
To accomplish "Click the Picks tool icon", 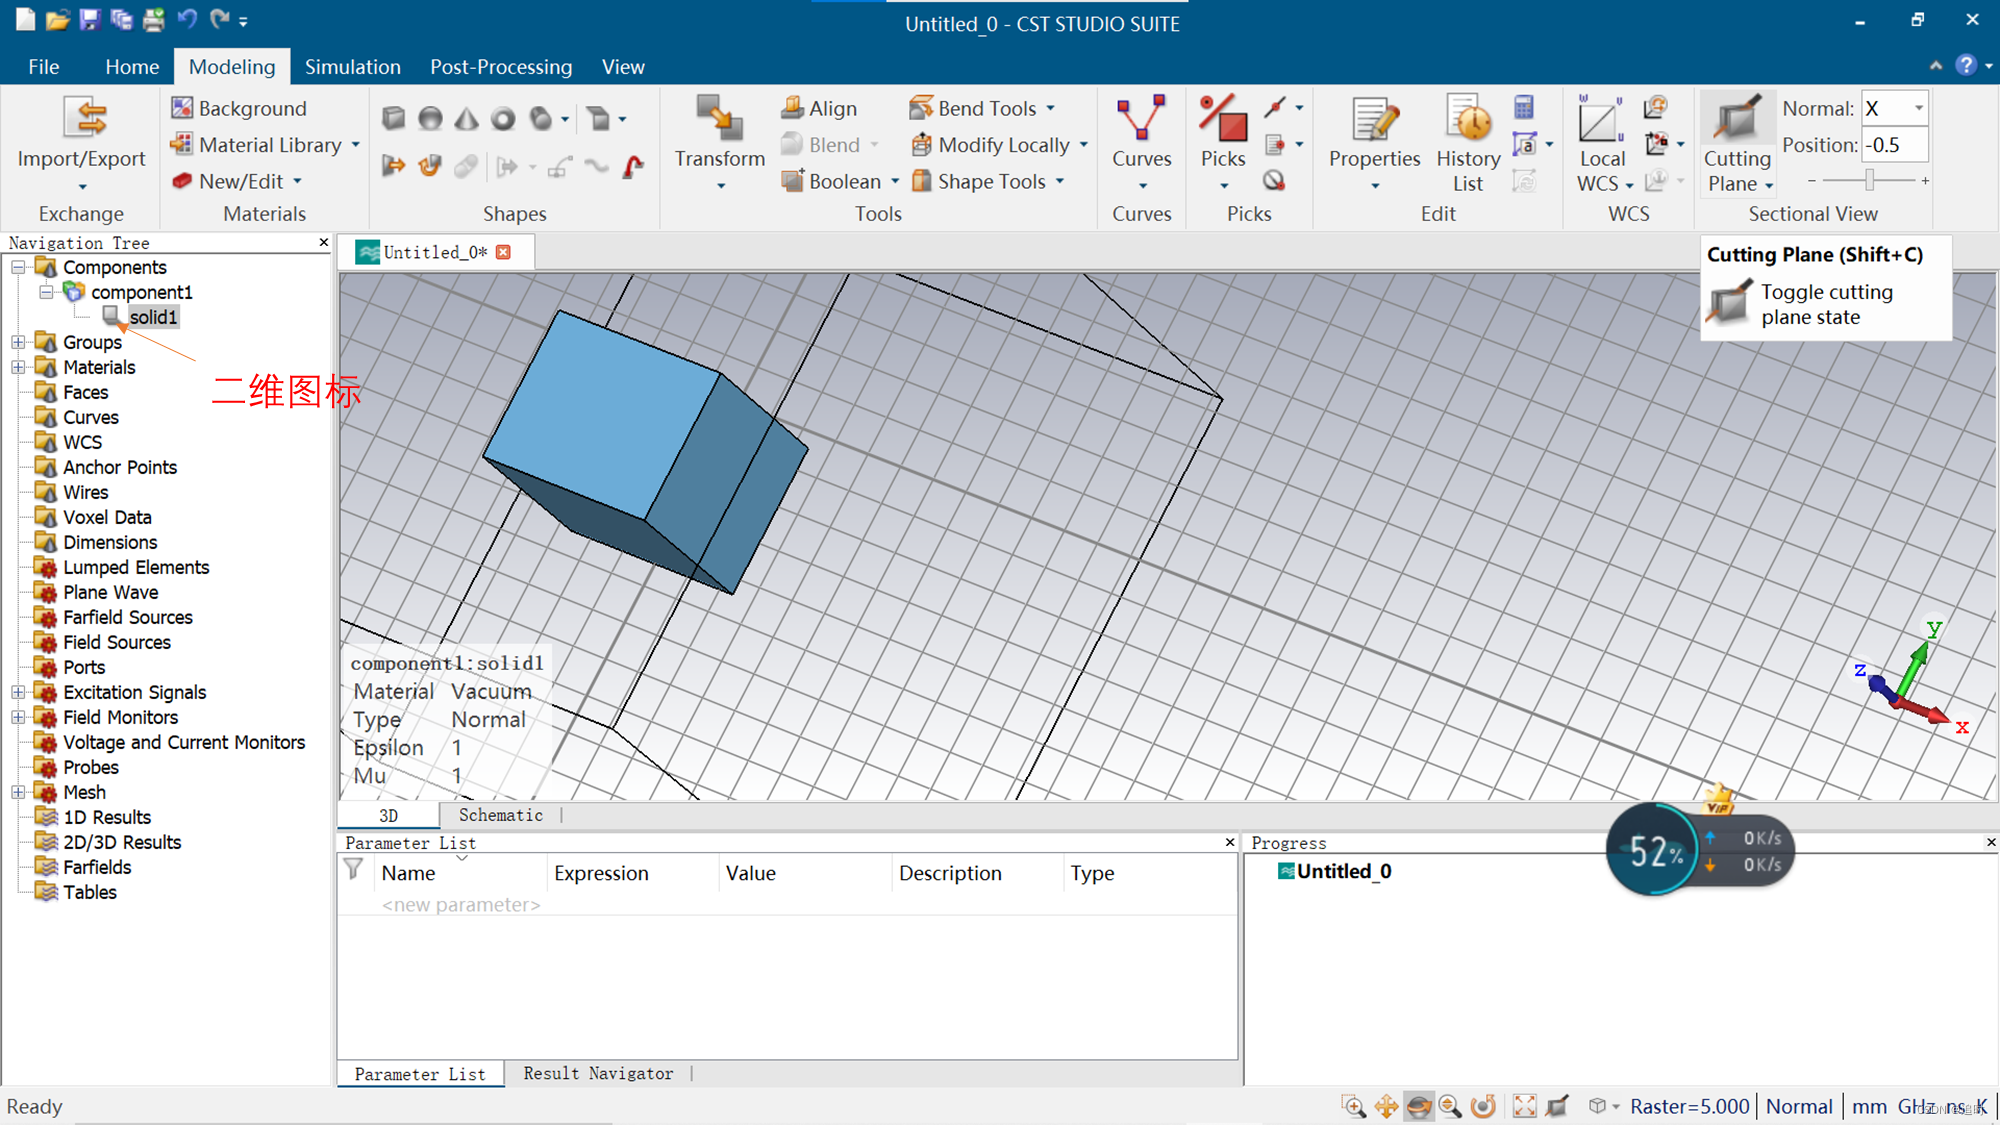I will pos(1223,128).
